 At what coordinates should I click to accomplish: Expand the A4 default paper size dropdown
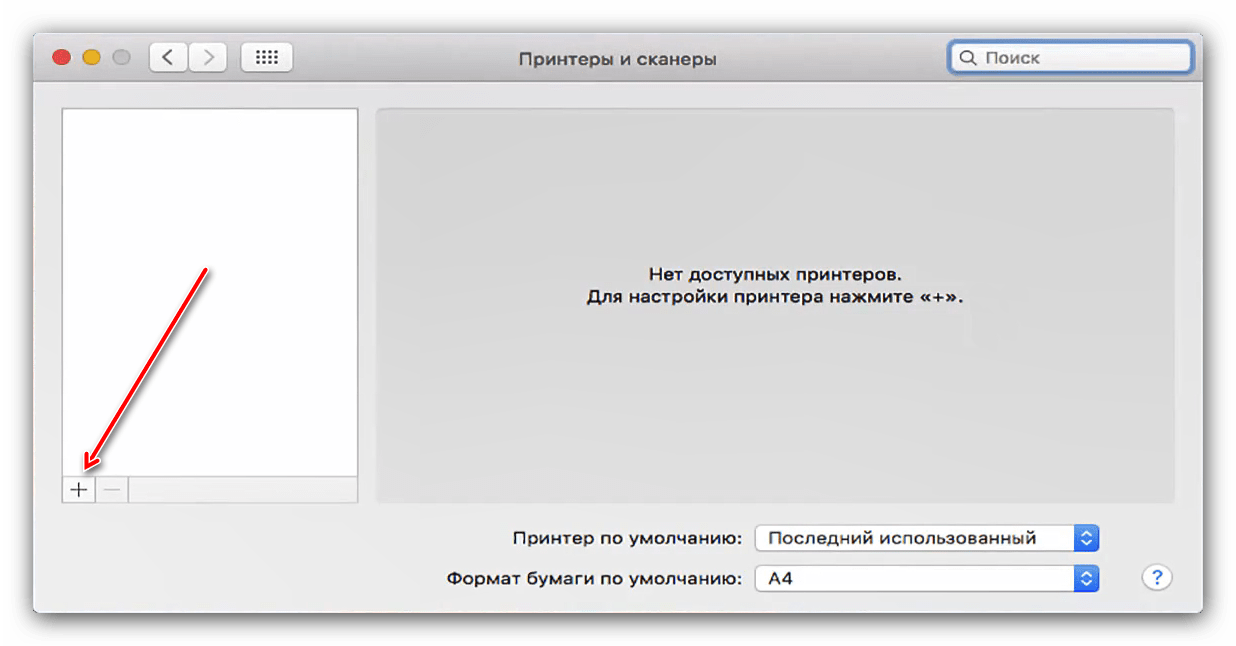click(915, 578)
